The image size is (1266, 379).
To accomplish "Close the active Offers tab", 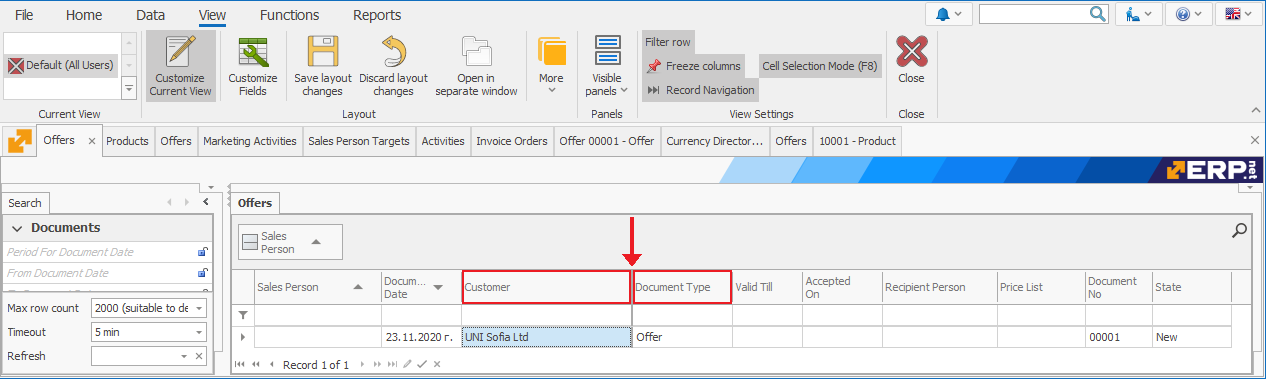I will (92, 142).
